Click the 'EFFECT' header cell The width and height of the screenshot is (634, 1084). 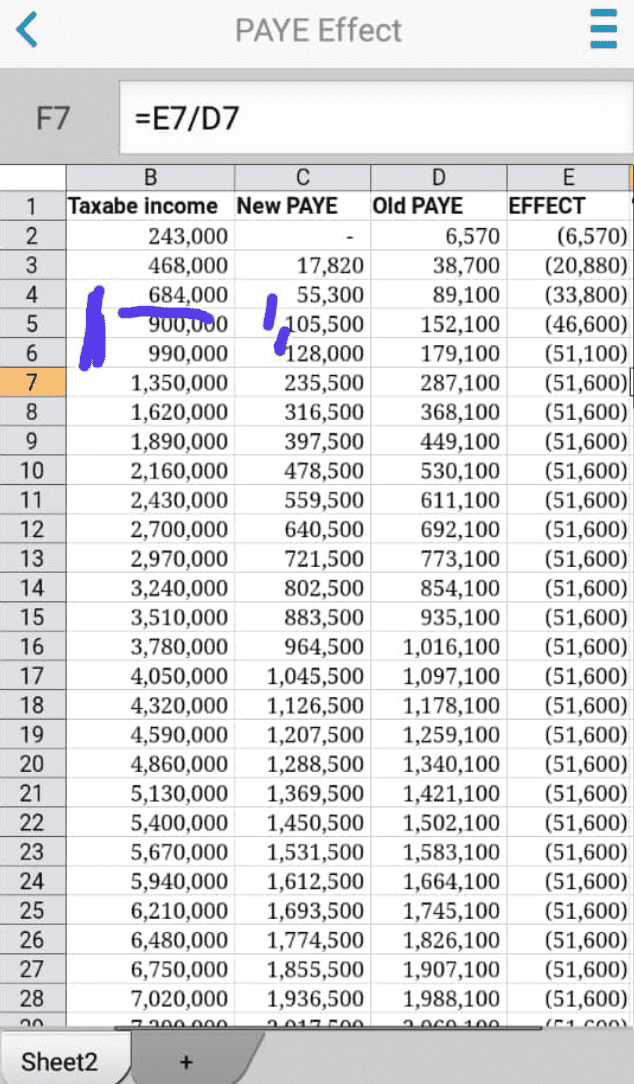click(x=568, y=206)
